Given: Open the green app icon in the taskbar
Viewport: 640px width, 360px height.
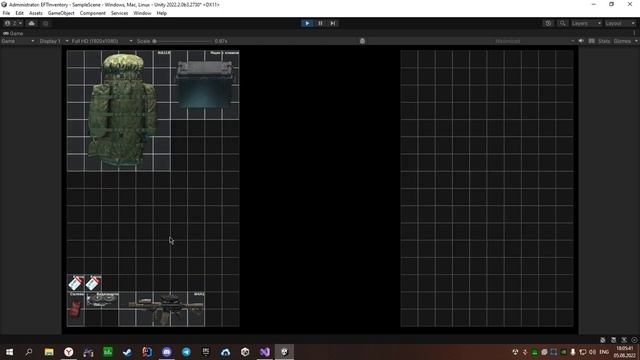Looking at the screenshot, I should tap(108, 352).
